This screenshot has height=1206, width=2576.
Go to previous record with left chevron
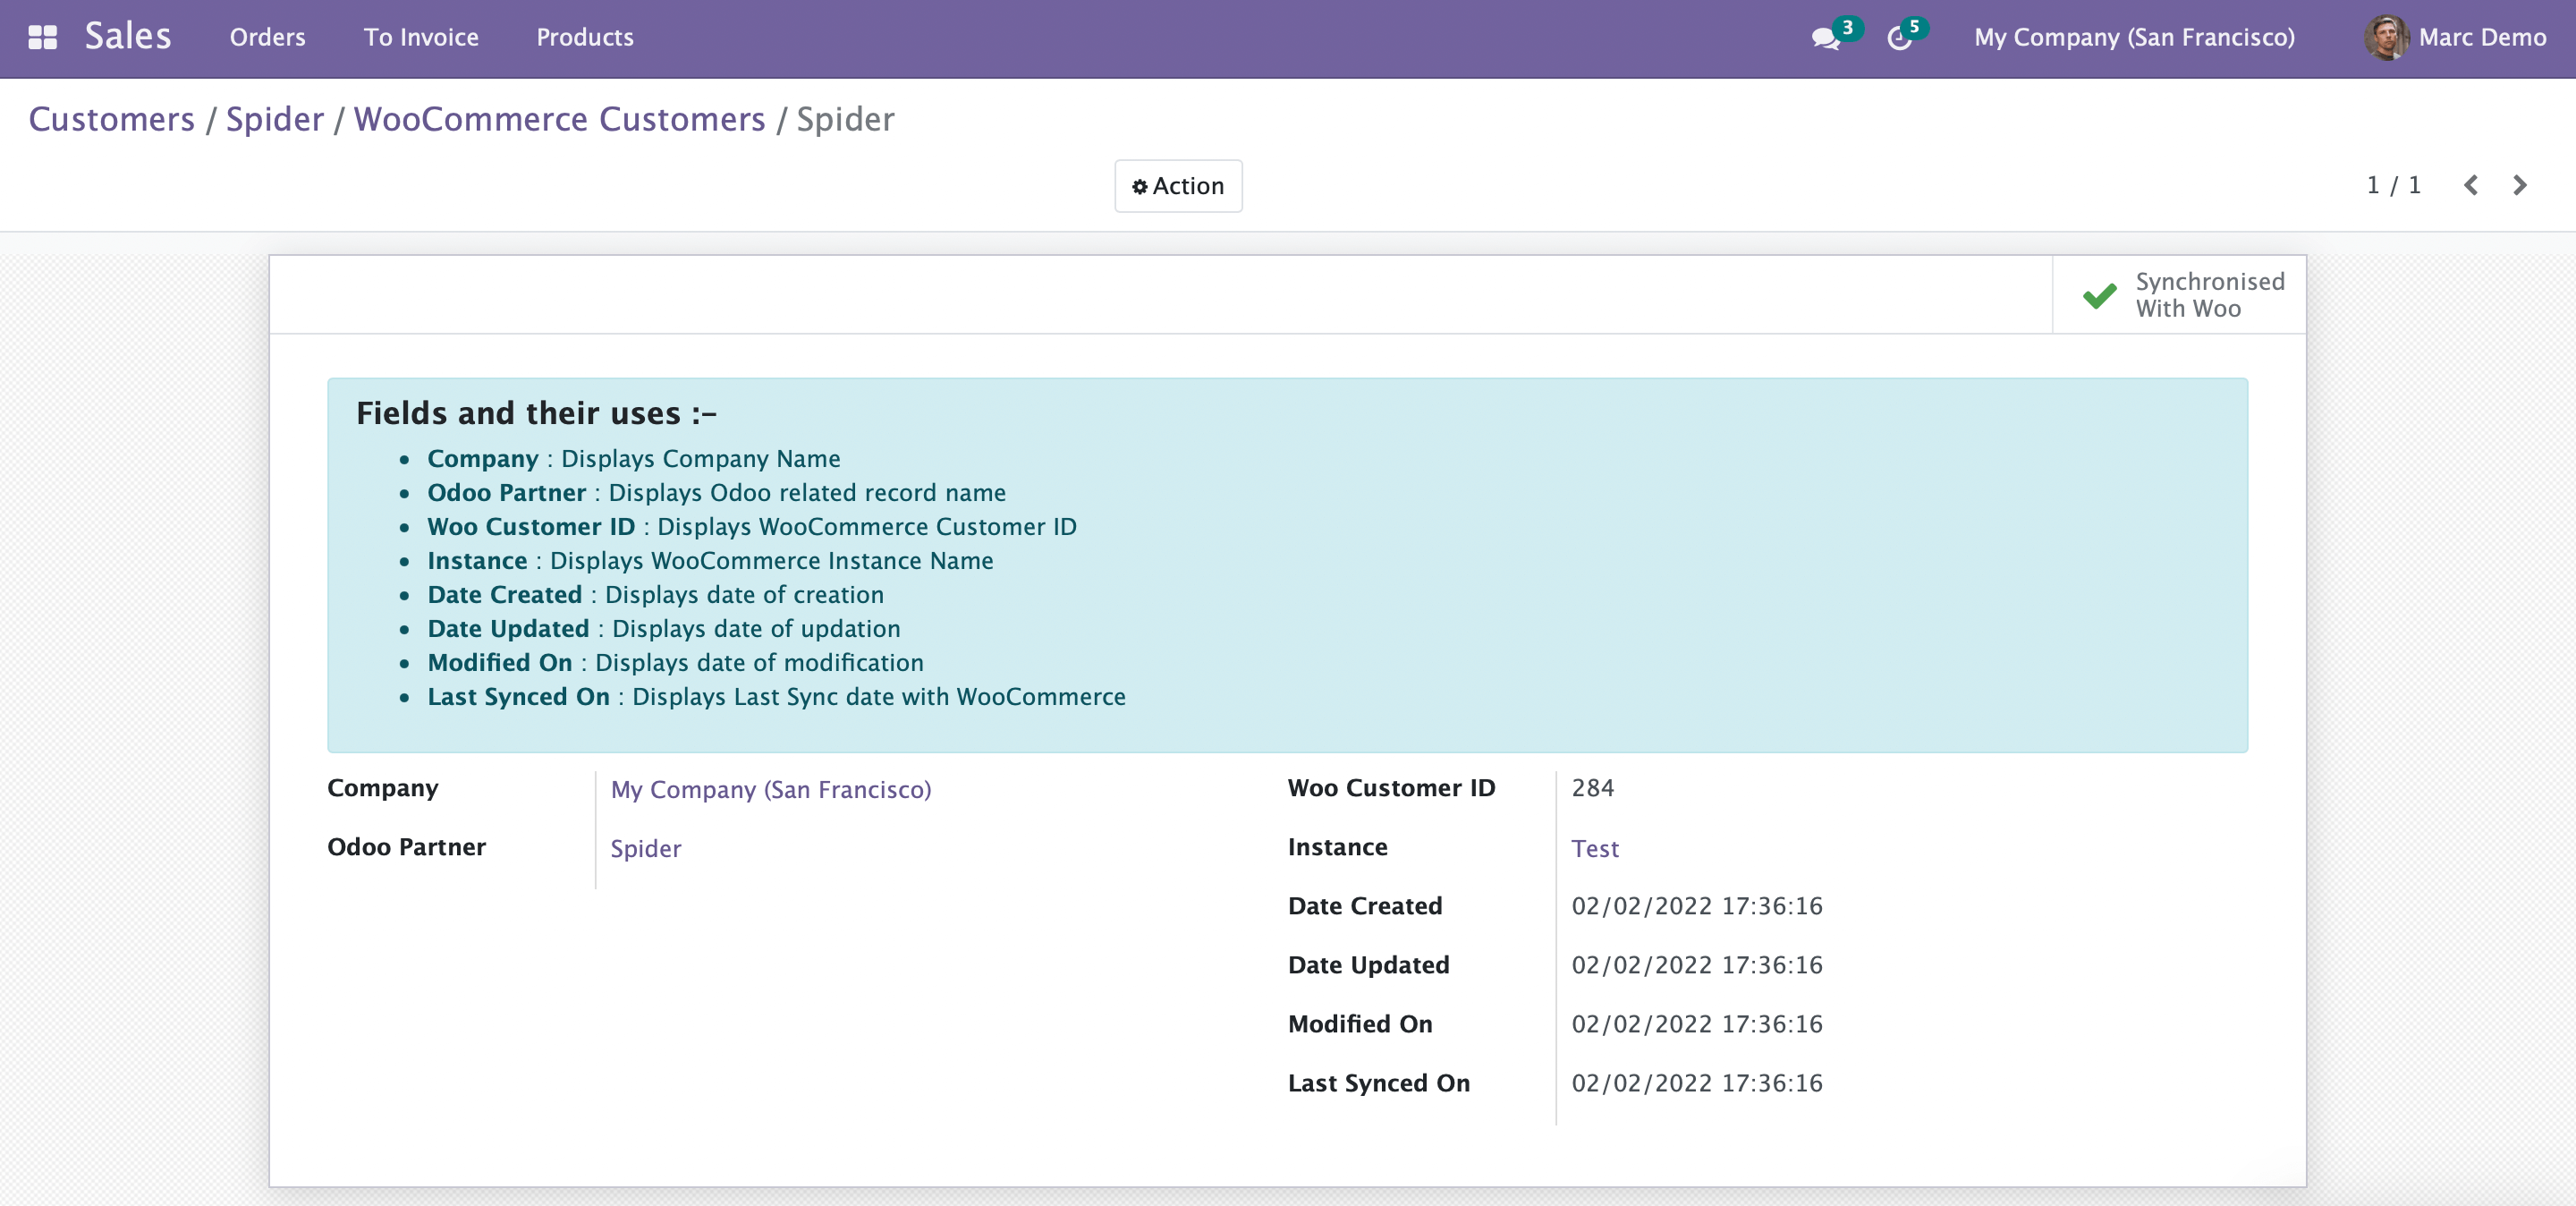pyautogui.click(x=2470, y=185)
